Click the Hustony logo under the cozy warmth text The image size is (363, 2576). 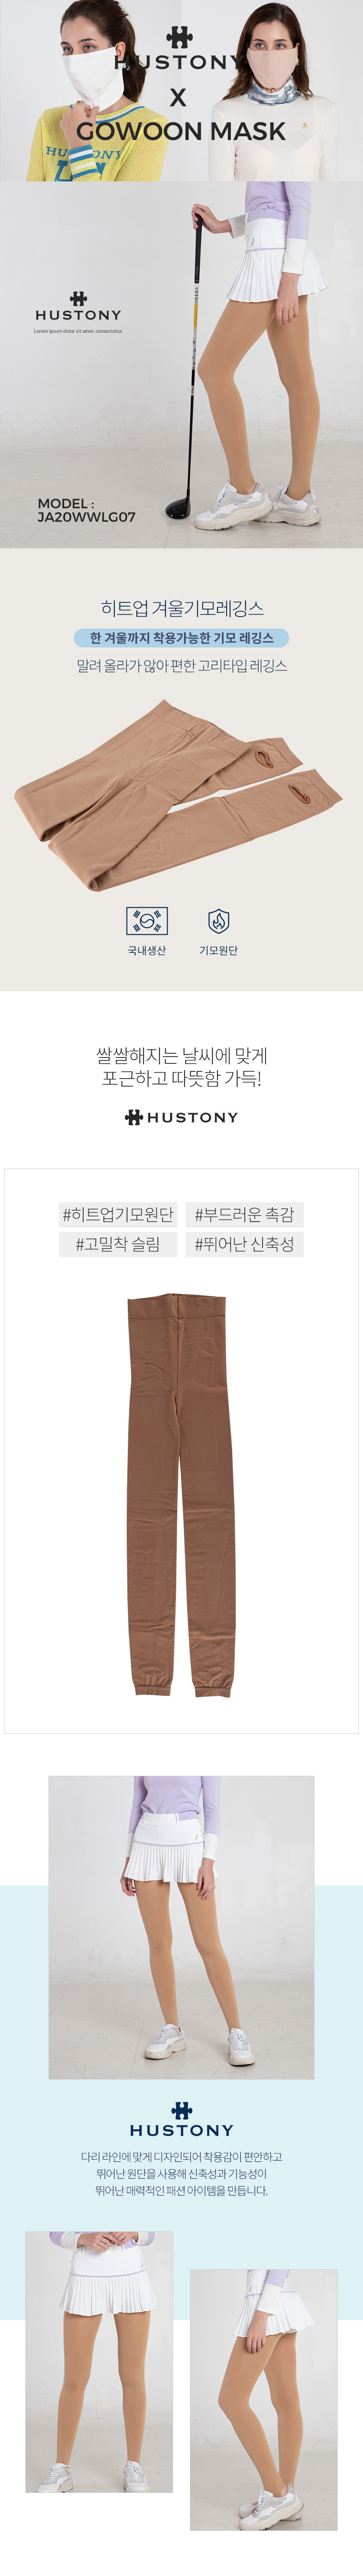(181, 1117)
